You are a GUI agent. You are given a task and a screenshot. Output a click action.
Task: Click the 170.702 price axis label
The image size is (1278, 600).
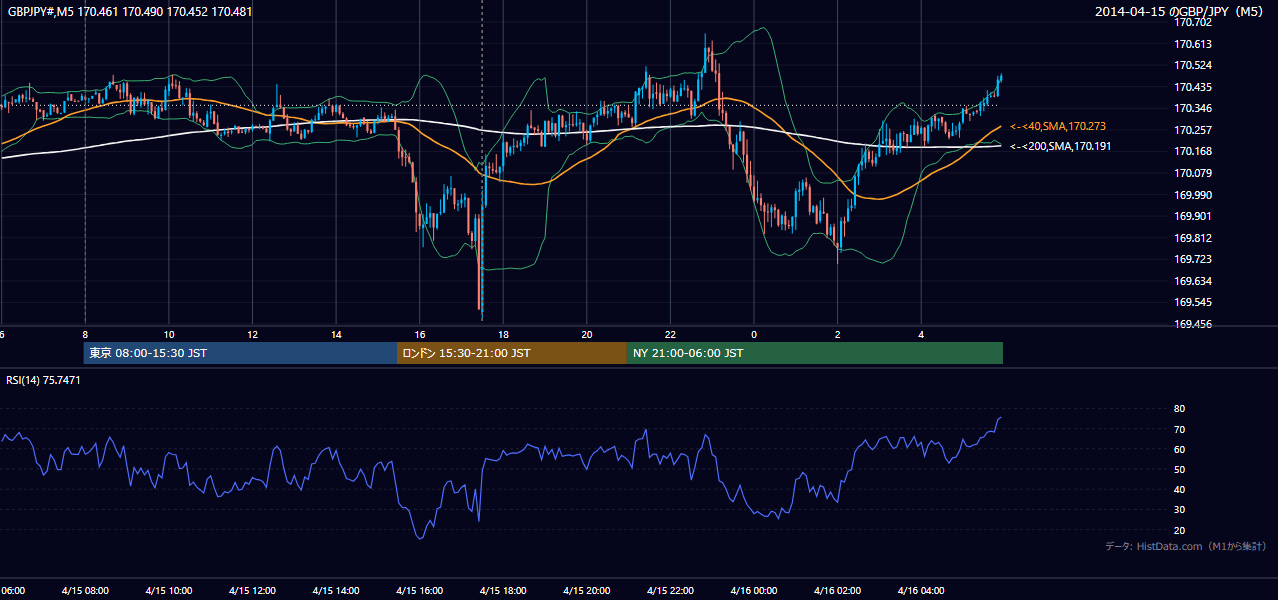click(1194, 22)
